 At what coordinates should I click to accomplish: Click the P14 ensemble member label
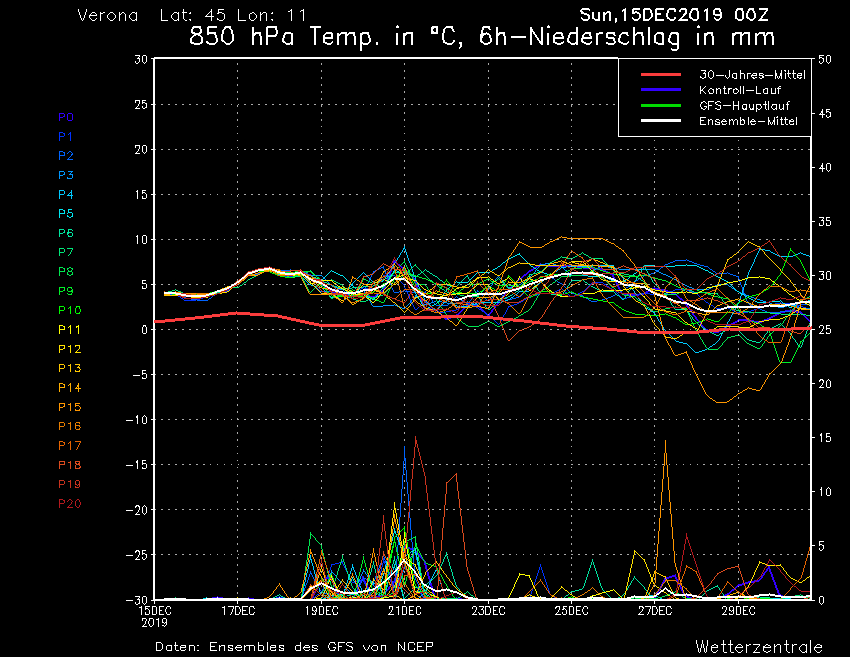coord(70,388)
